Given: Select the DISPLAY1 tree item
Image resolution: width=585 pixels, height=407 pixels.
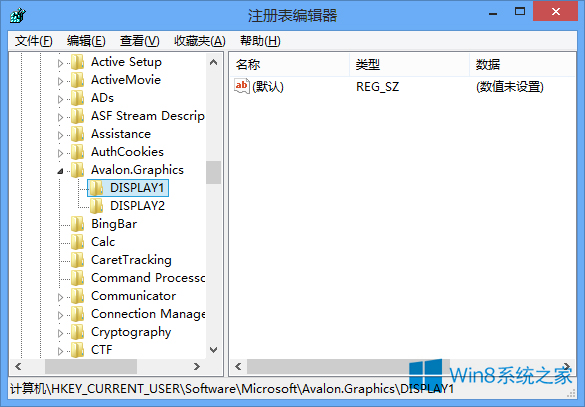Looking at the screenshot, I should [128, 188].
